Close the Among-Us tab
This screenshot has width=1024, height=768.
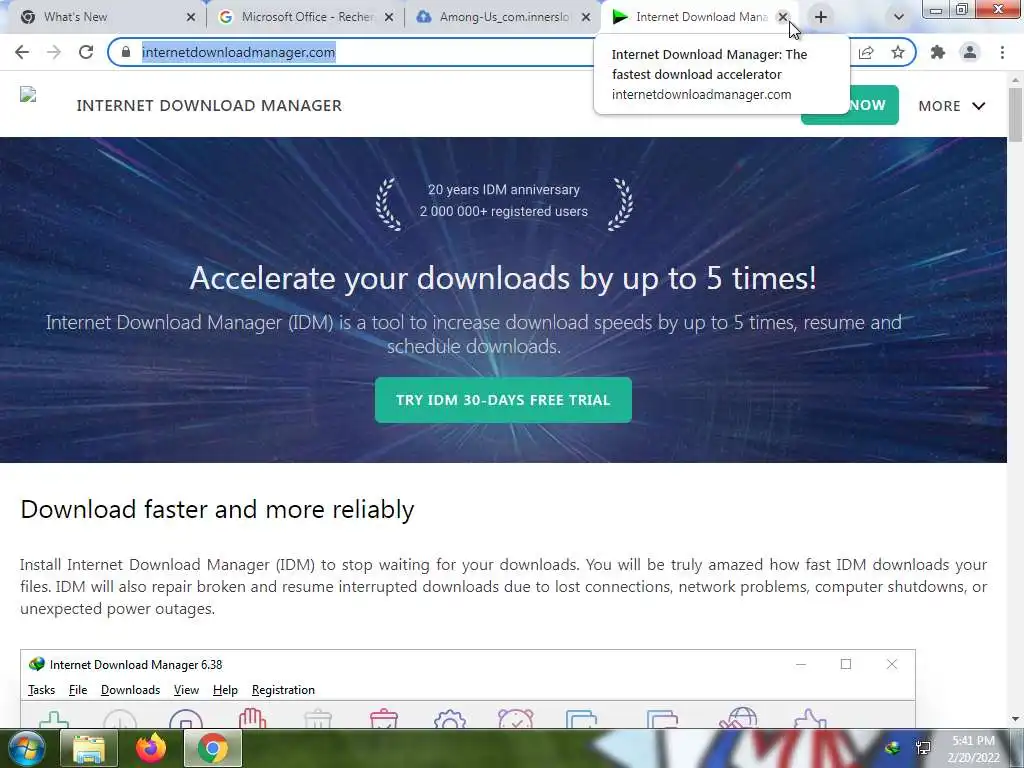(586, 17)
